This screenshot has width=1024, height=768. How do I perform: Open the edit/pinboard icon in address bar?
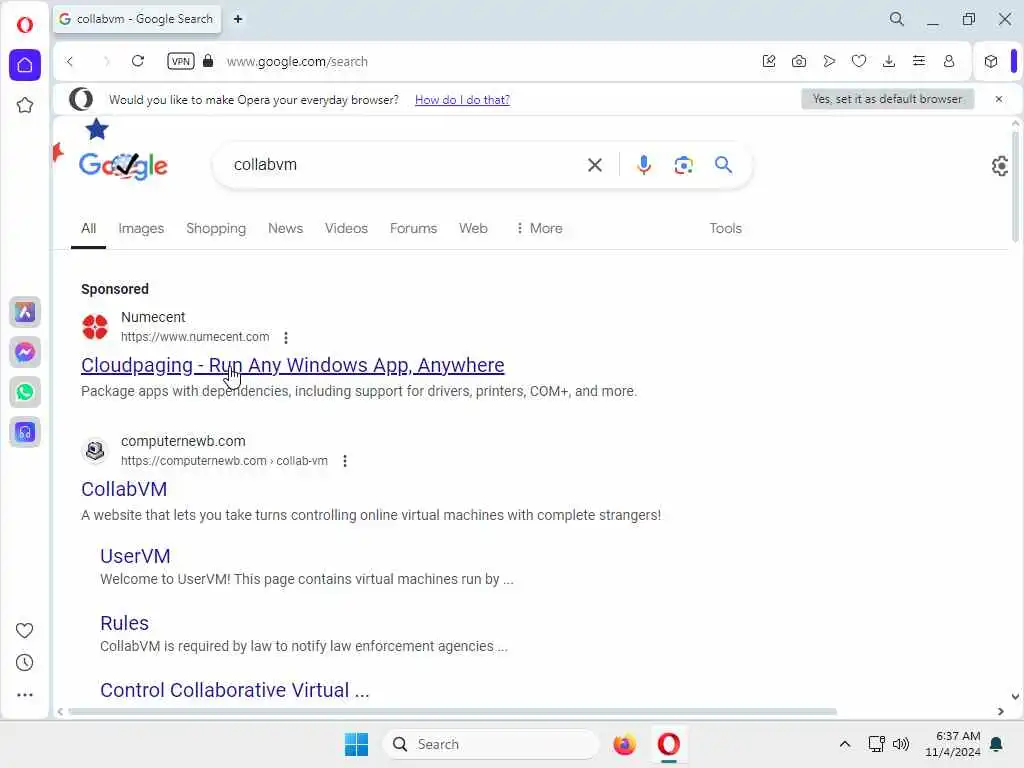point(769,61)
